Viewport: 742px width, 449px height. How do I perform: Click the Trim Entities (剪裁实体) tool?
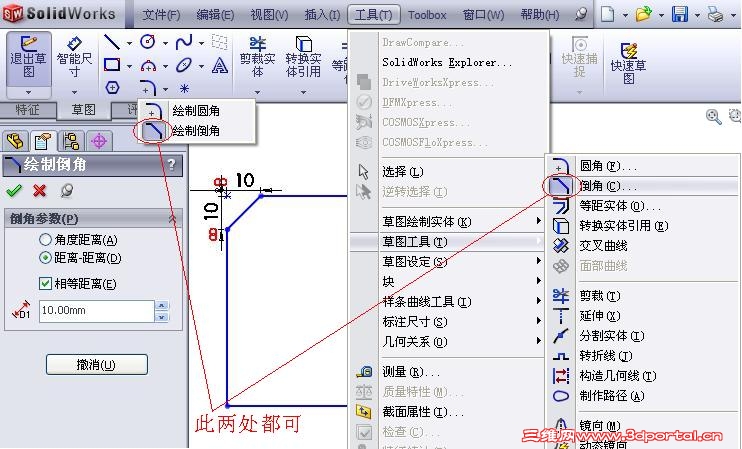[257, 58]
